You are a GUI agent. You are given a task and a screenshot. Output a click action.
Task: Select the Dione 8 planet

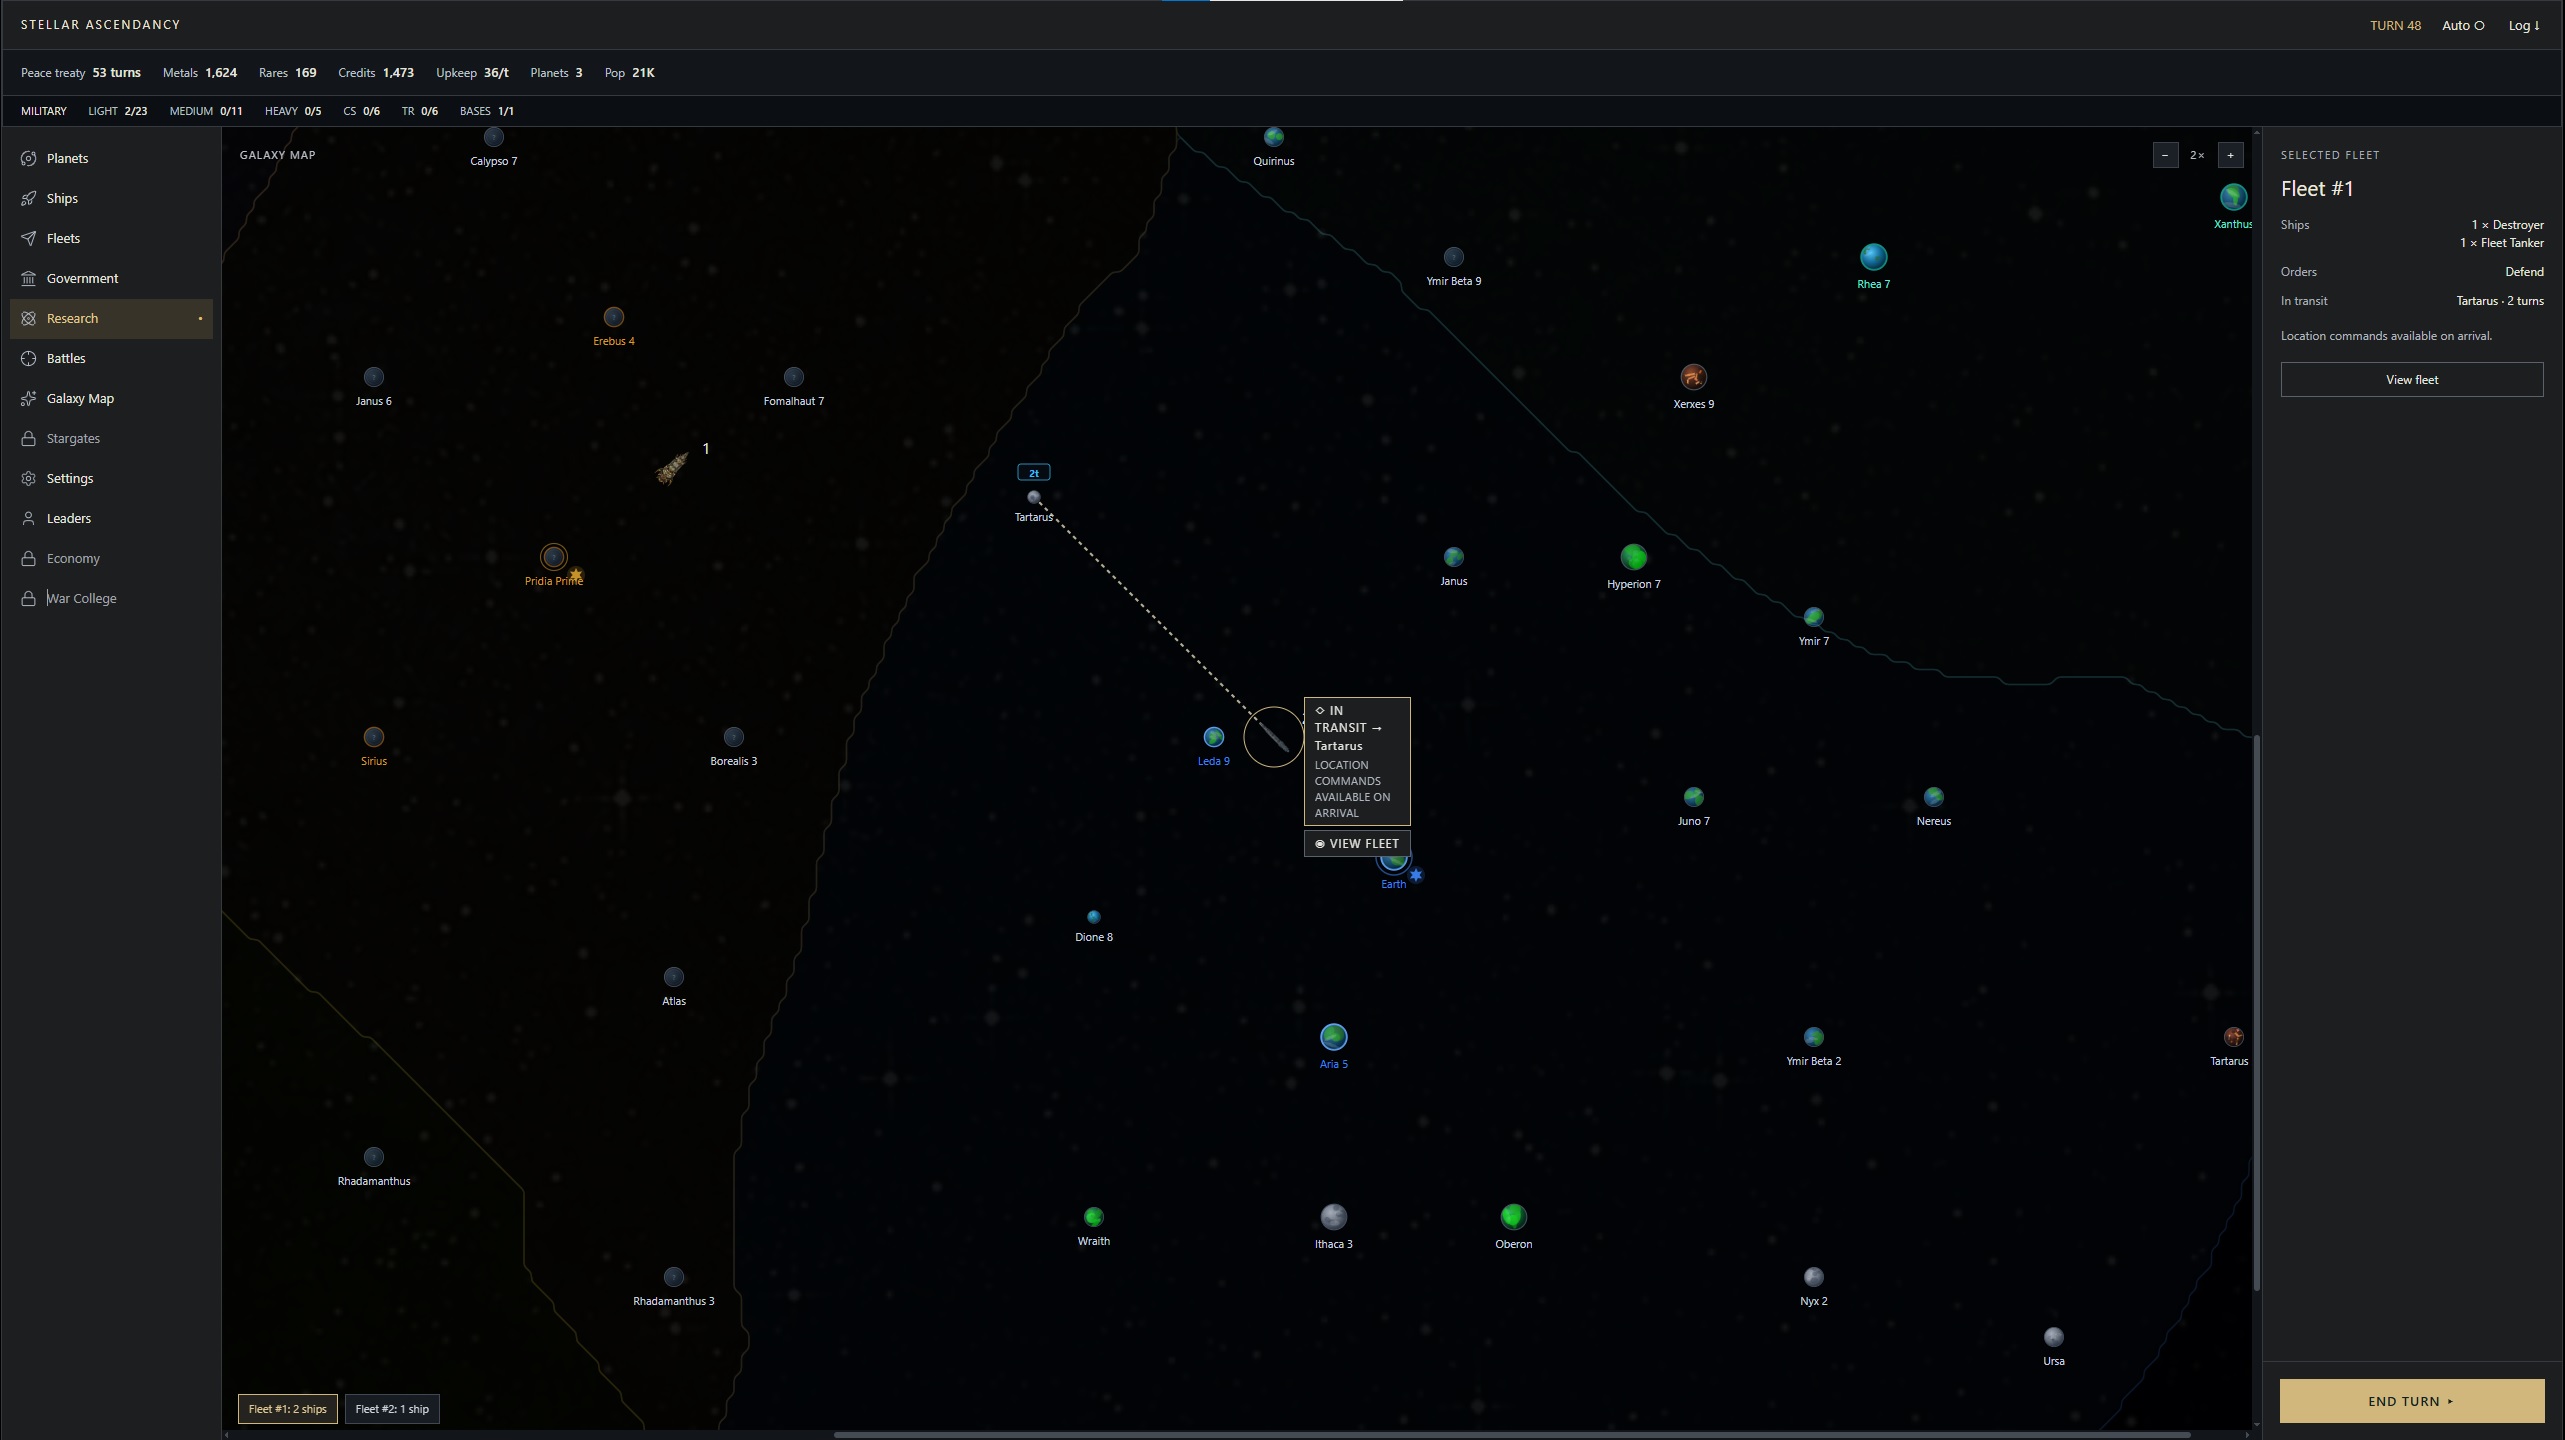[x=1093, y=917]
